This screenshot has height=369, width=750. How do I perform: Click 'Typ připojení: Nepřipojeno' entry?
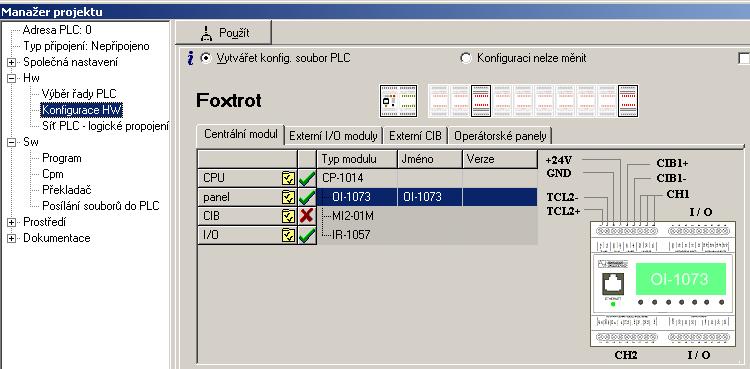click(86, 46)
